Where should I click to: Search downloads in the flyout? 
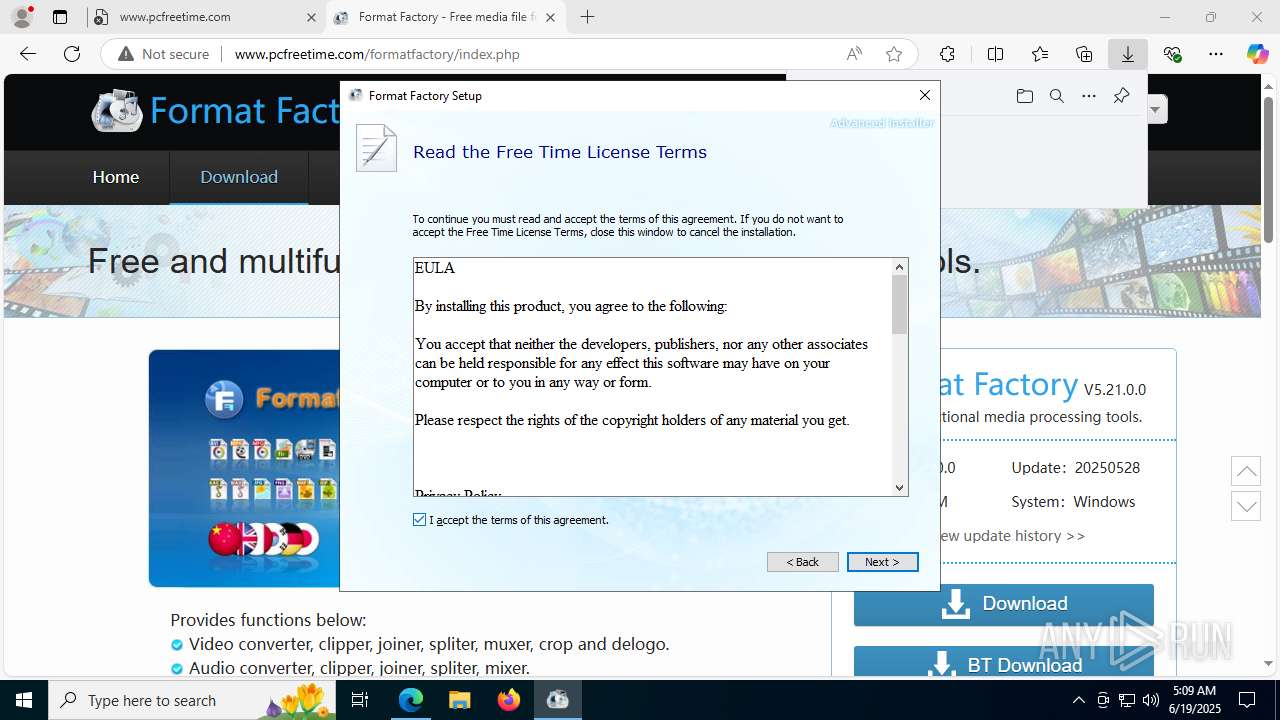[x=1056, y=96]
